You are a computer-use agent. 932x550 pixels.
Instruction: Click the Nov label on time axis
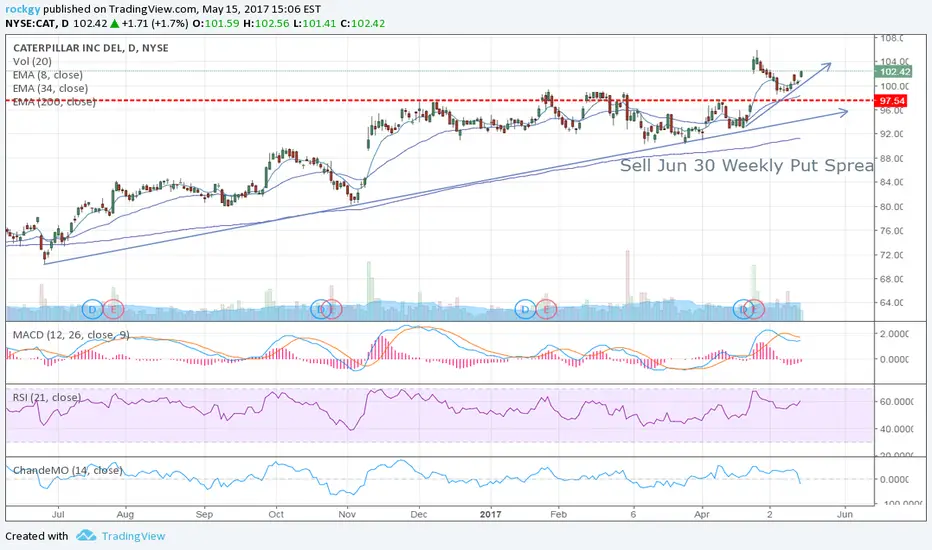point(347,514)
